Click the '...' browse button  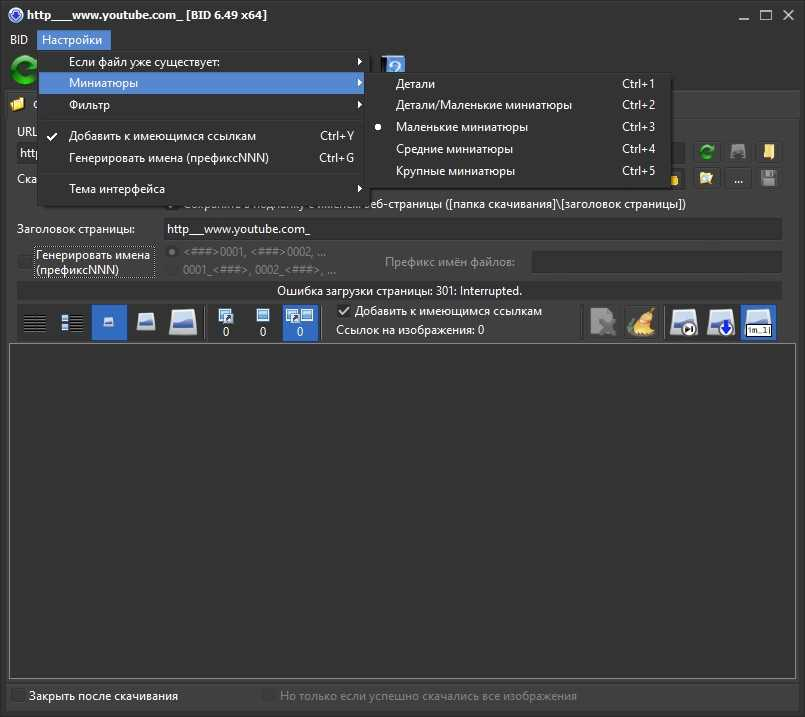point(738,178)
